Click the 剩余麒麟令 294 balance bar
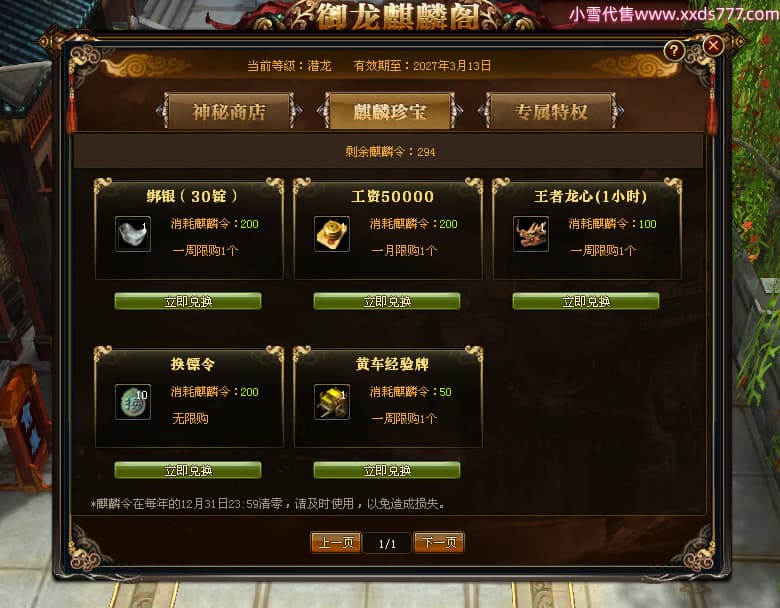Viewport: 780px width, 608px height. tap(389, 151)
